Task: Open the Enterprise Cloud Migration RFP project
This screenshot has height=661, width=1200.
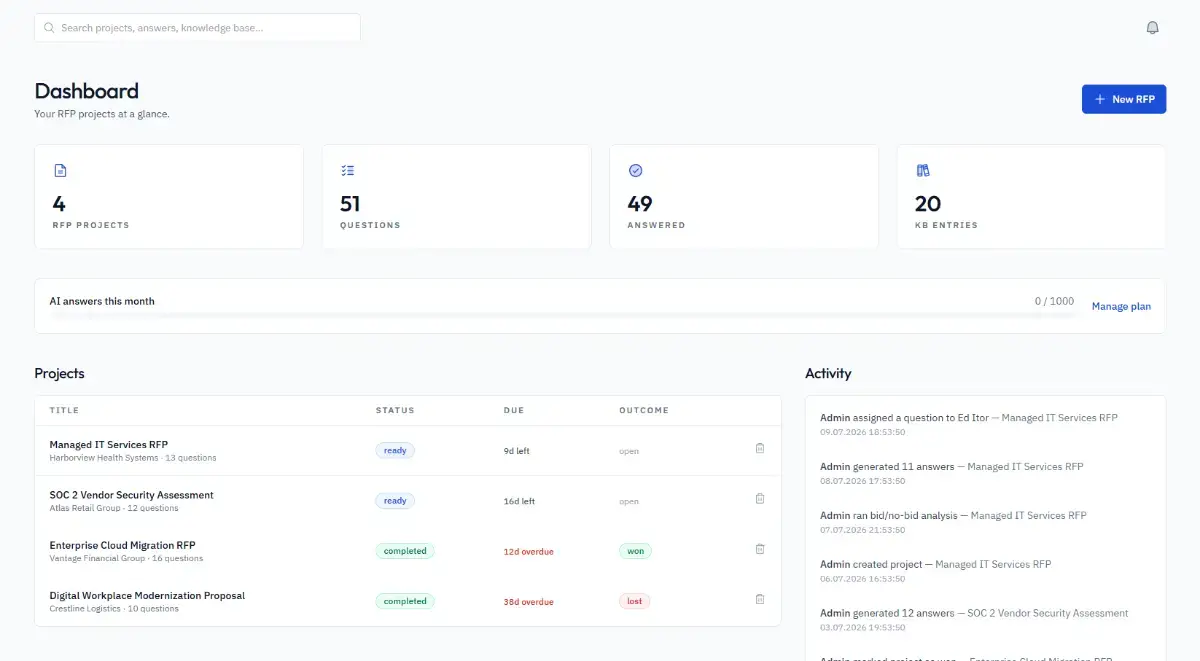Action: tap(122, 545)
